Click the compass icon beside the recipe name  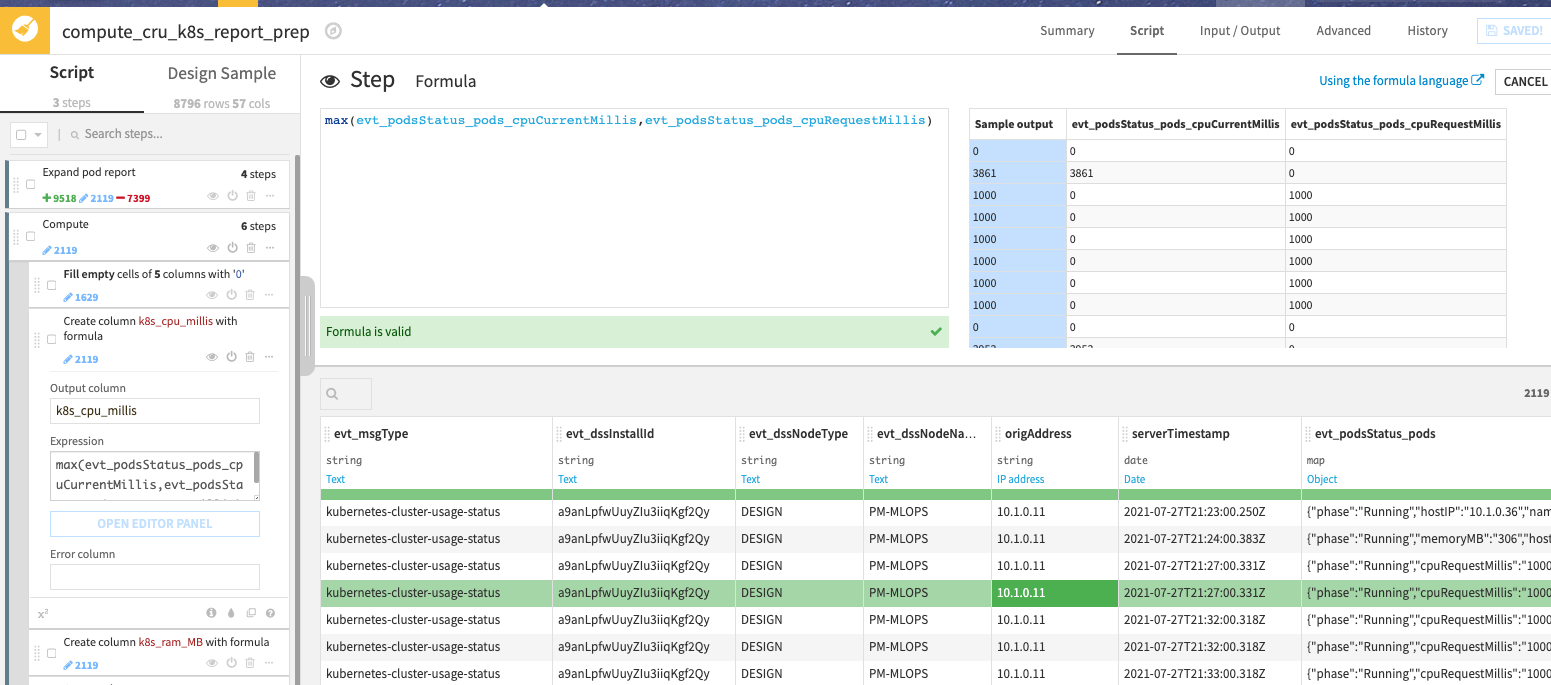[x=334, y=31]
